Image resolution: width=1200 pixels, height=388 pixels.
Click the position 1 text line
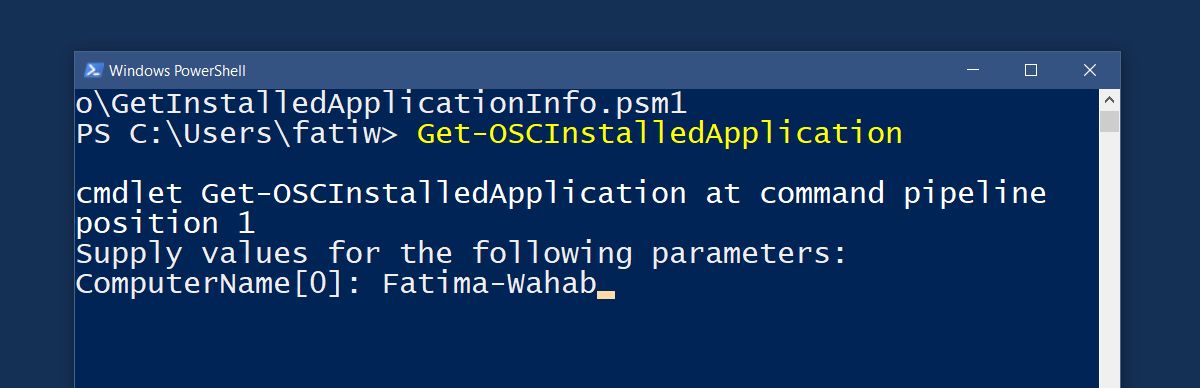coord(166,223)
